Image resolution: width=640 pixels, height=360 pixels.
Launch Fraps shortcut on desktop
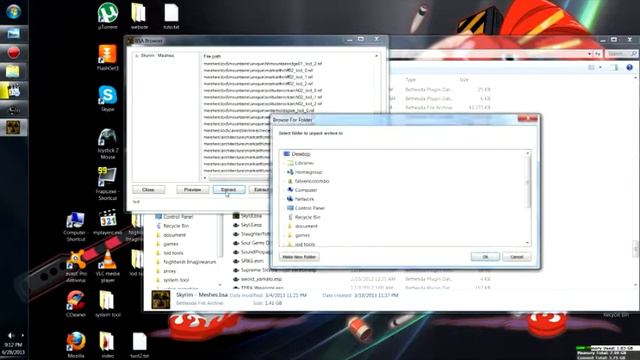pyautogui.click(x=107, y=184)
